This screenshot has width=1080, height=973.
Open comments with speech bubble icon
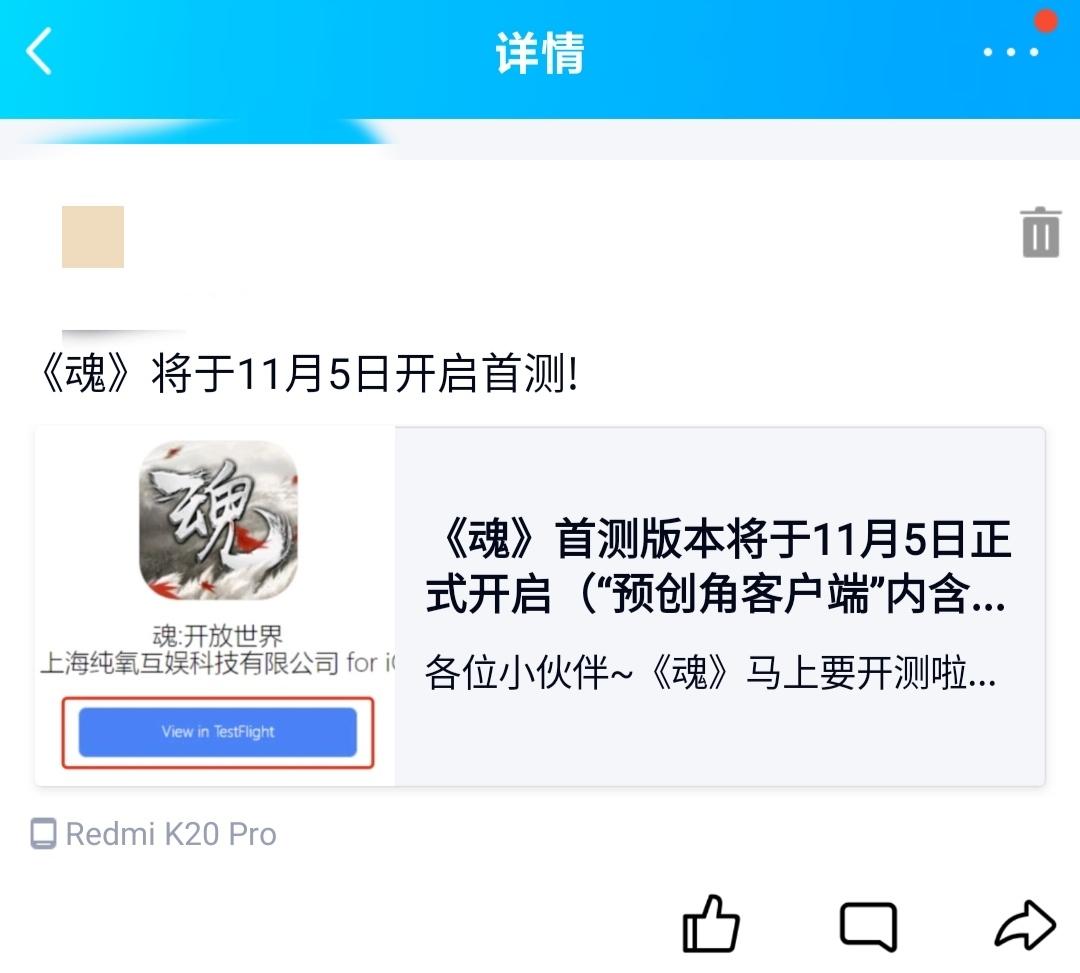click(x=868, y=926)
